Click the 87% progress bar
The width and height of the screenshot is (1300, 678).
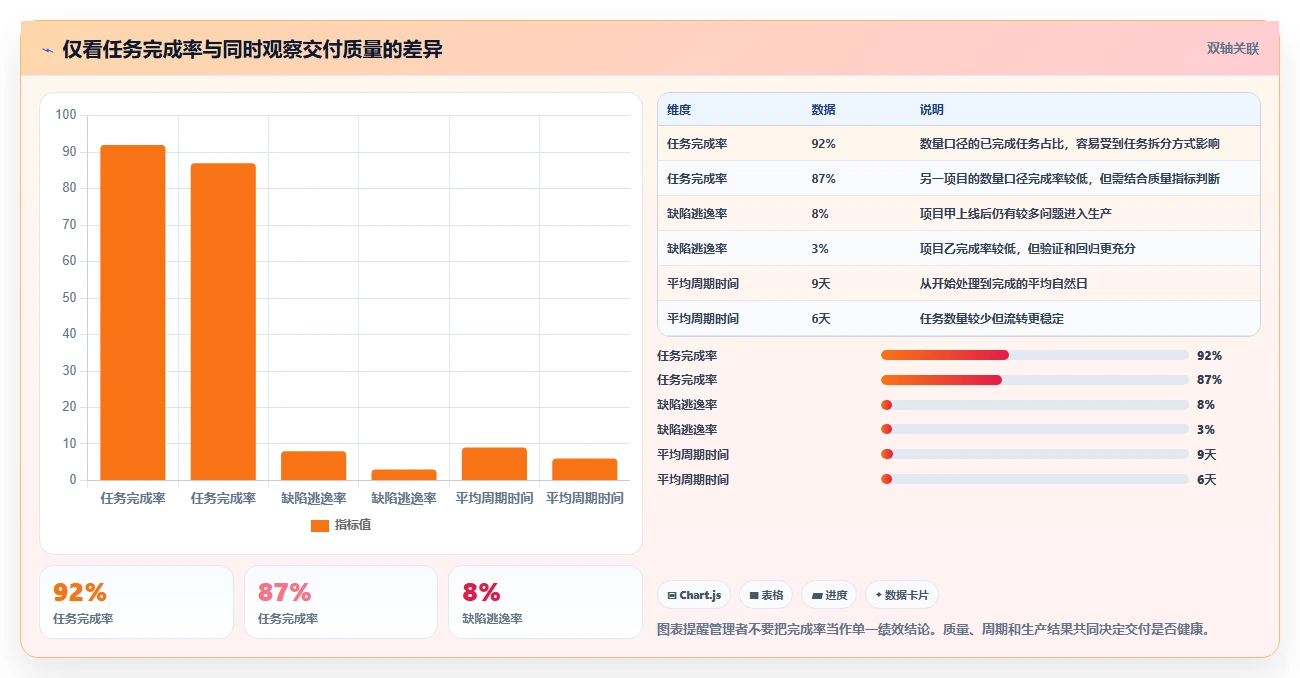[x=1034, y=380]
